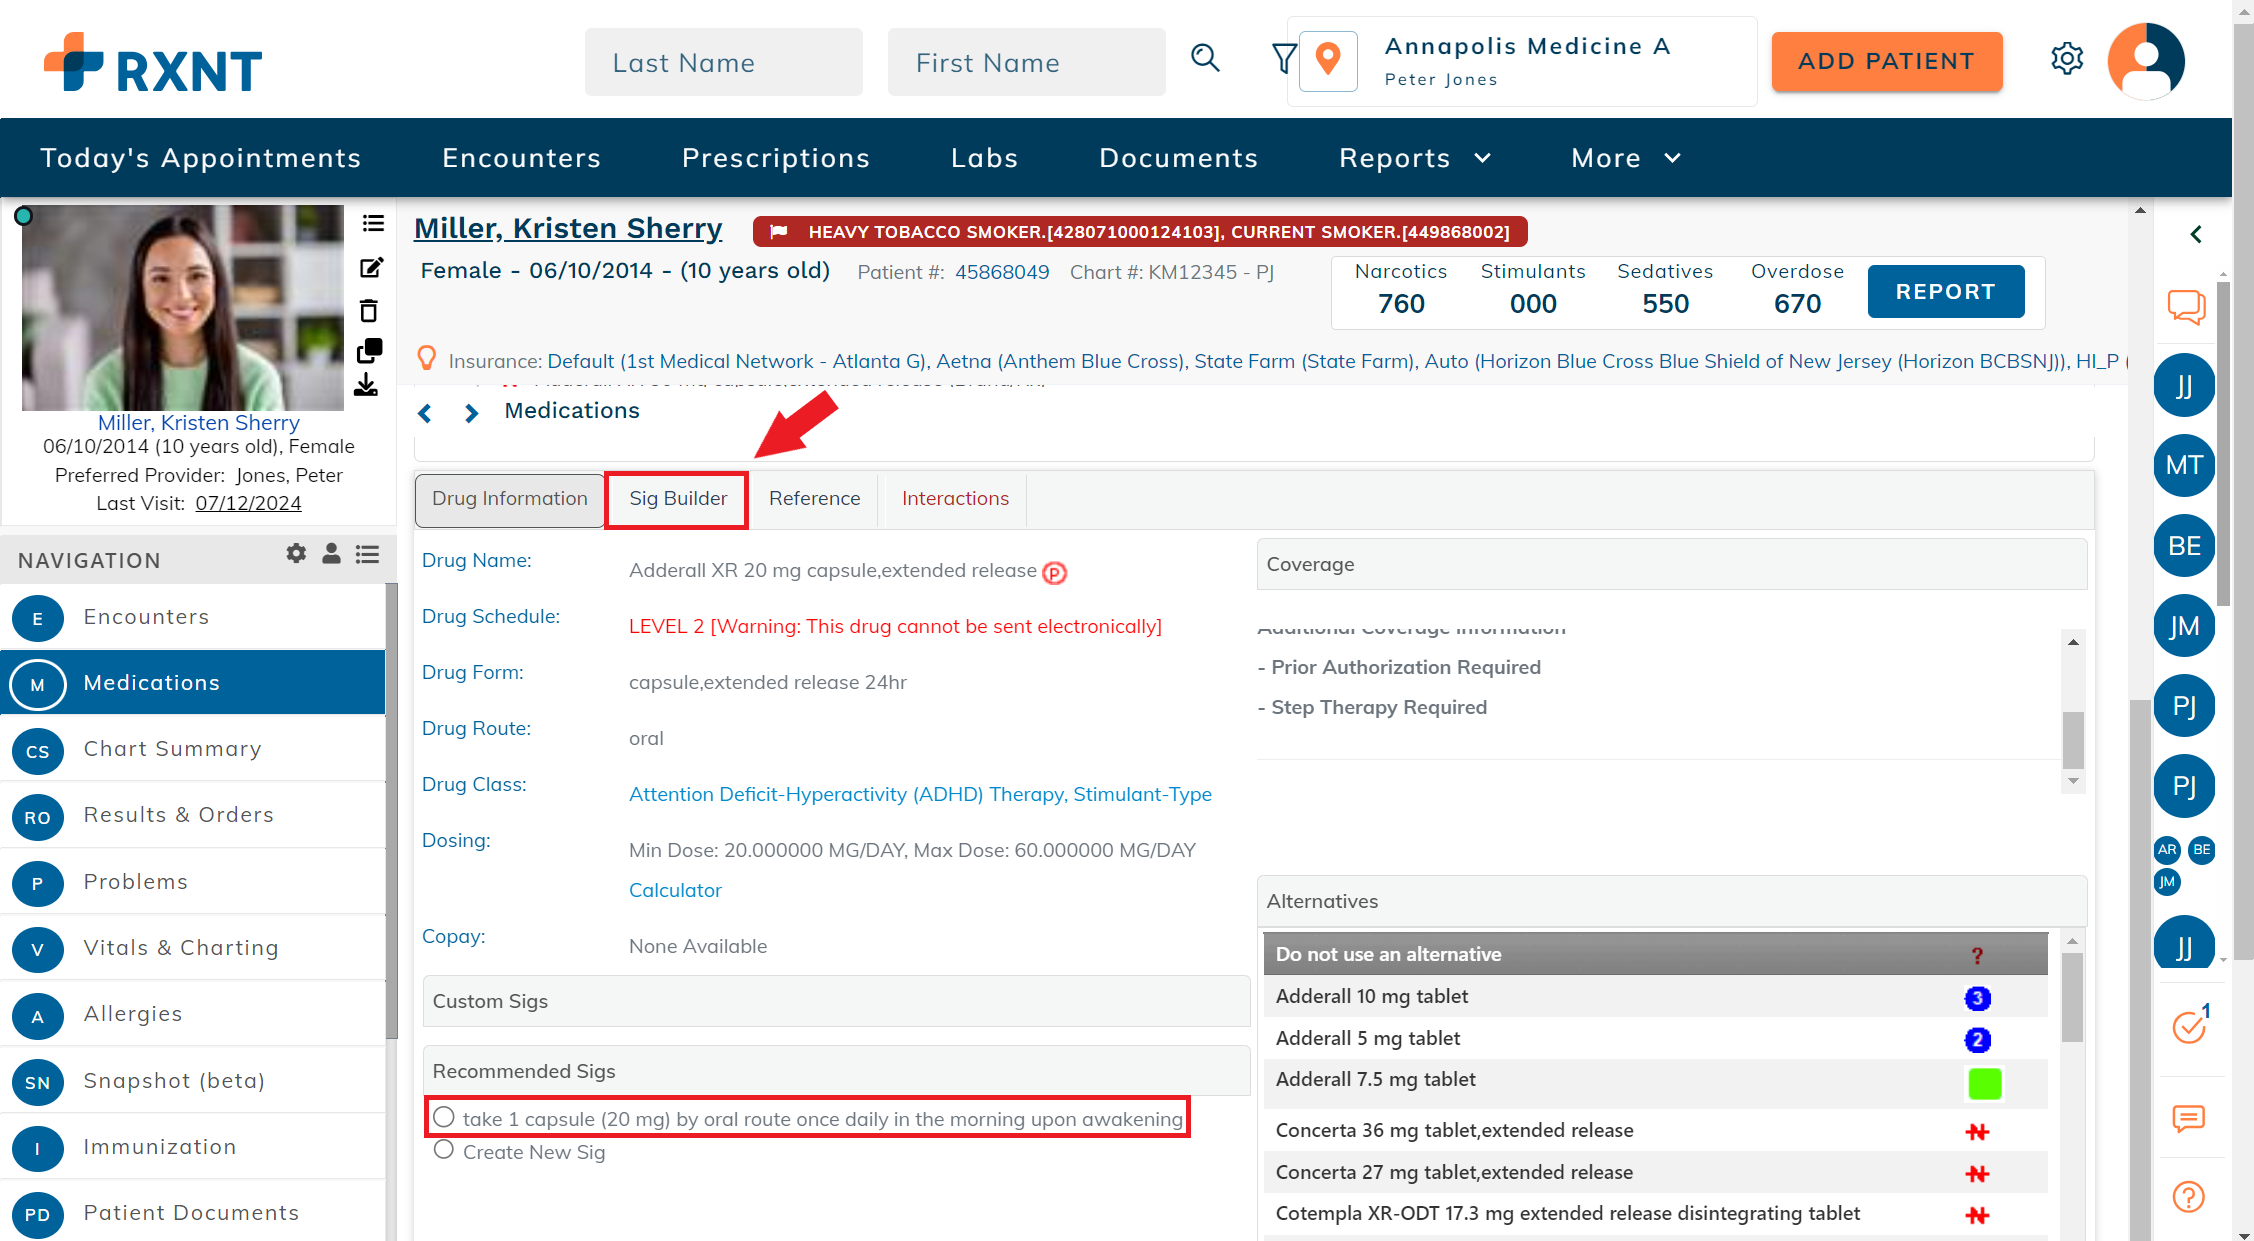2254x1241 pixels.
Task: Click the JM user avatar in right sidebar
Action: click(2184, 626)
